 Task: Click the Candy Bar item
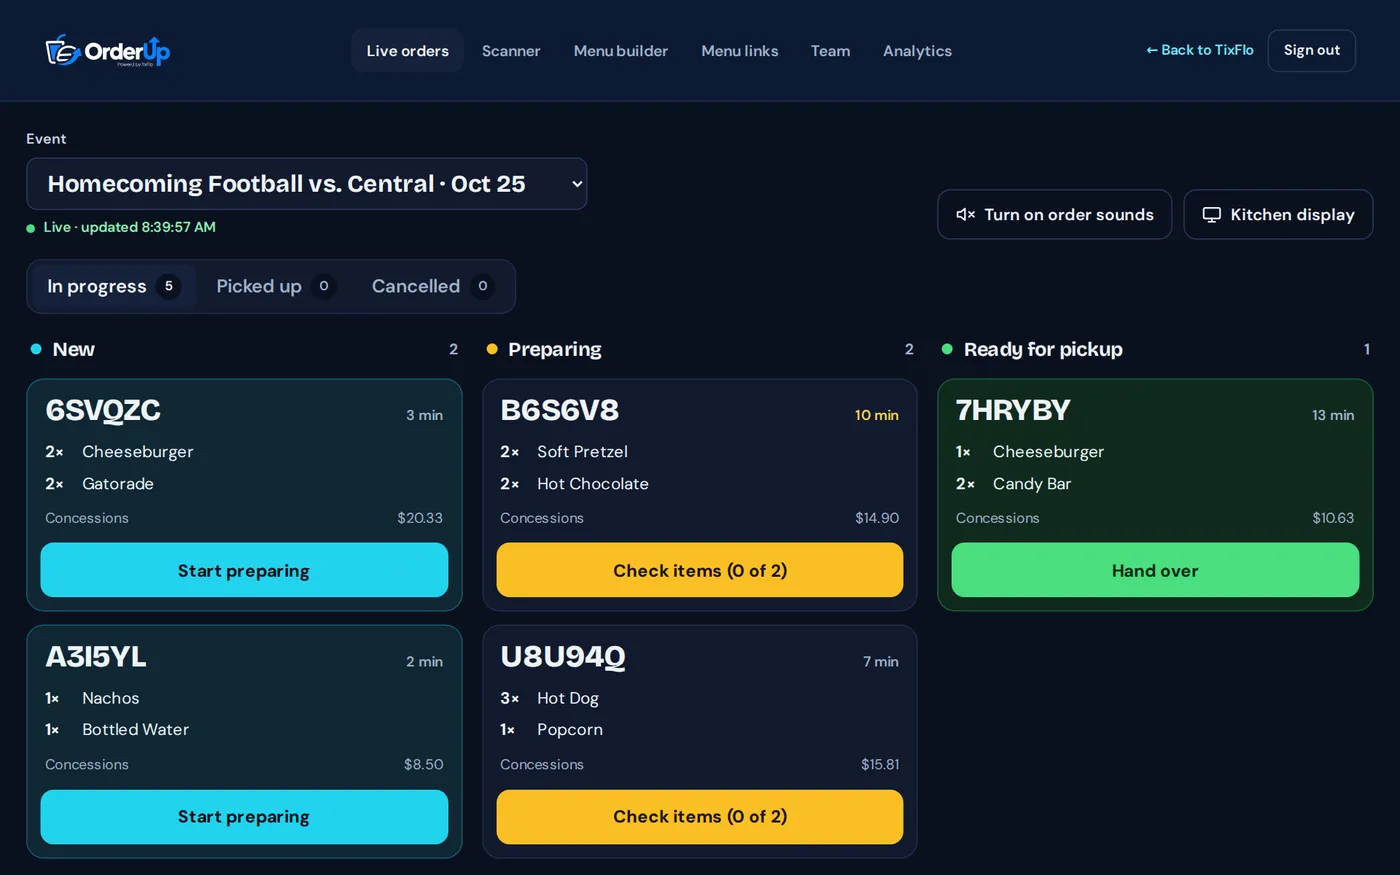tap(1032, 484)
